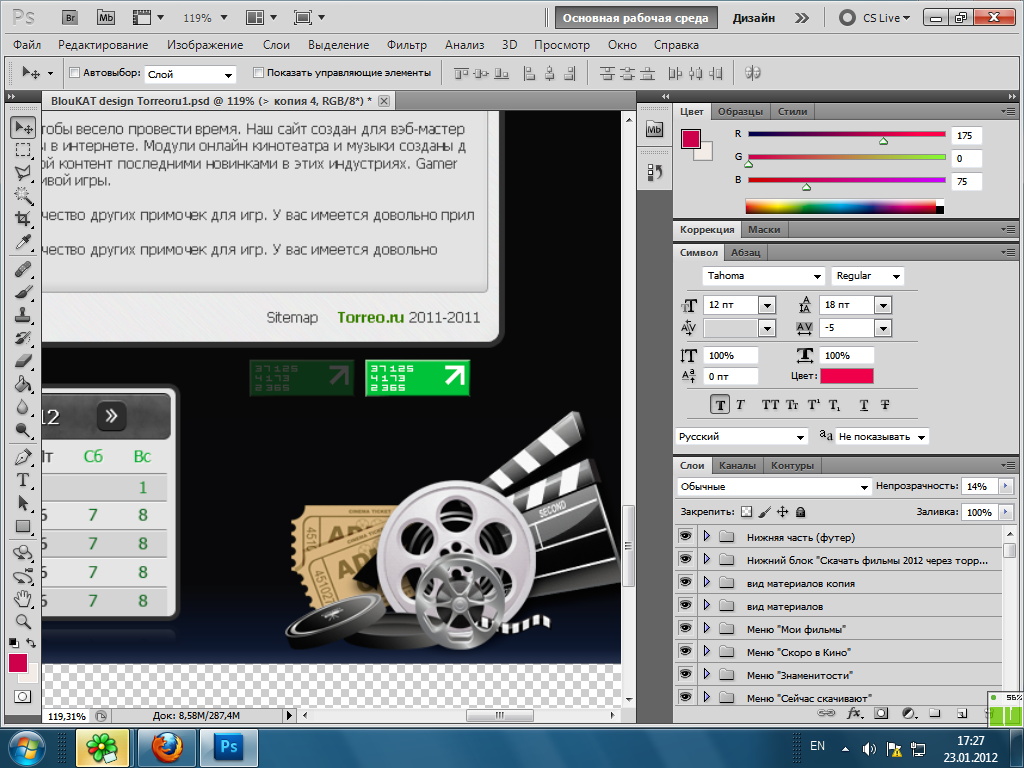Toggle Faux Bold text style

point(720,405)
